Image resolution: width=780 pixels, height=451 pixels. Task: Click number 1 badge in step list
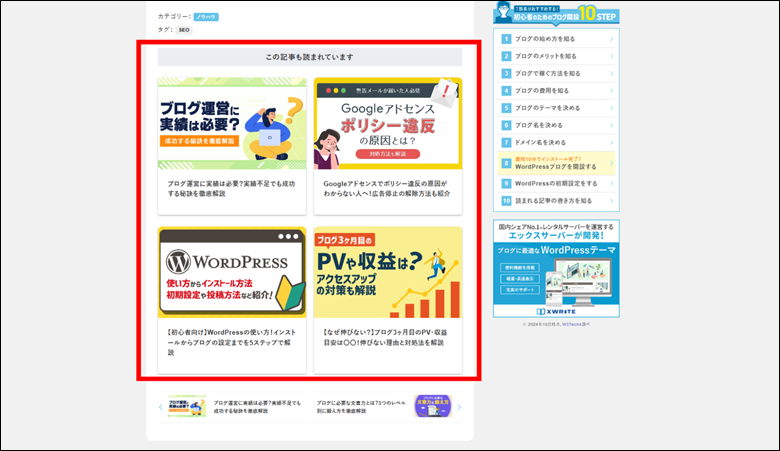[x=506, y=39]
